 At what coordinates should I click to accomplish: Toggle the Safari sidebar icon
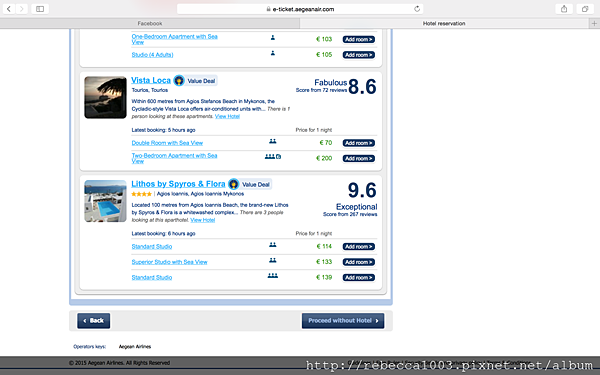(x=40, y=9)
